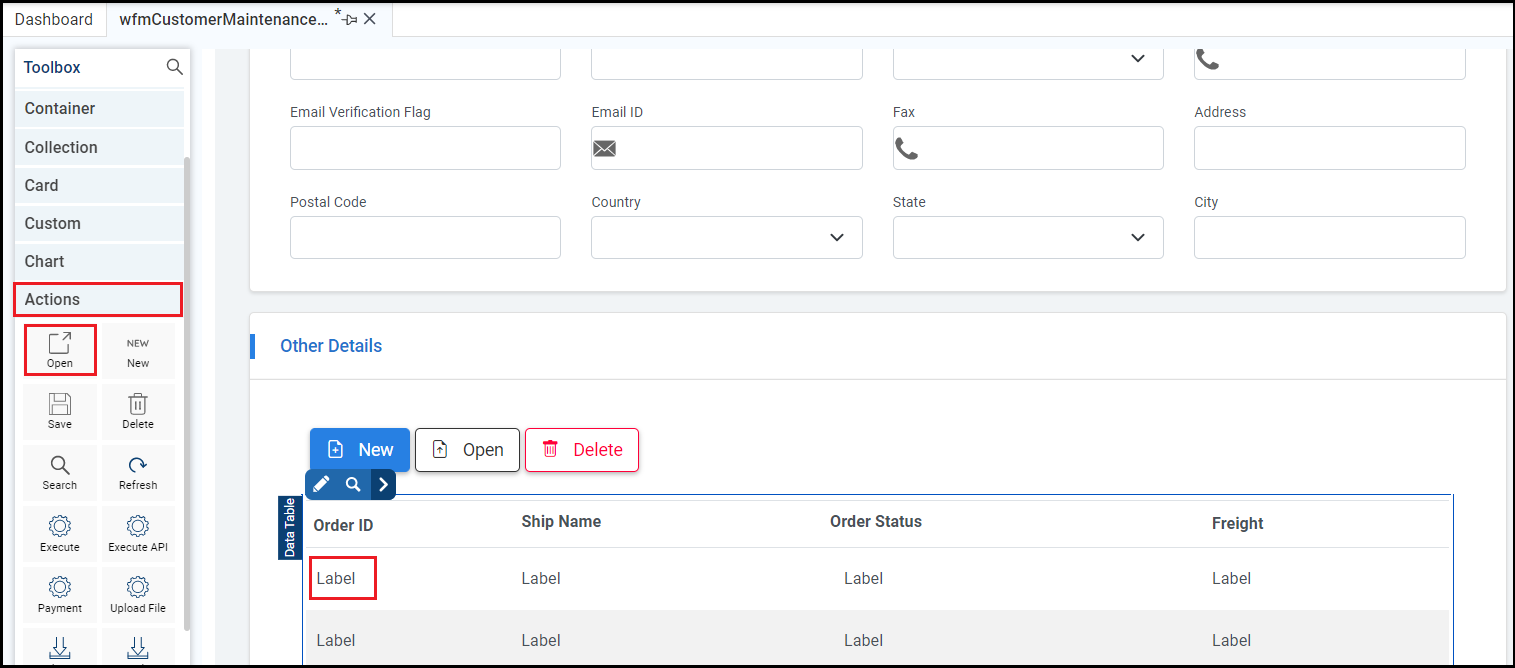This screenshot has height=668, width=1515.
Task: Expand the Container toolbox category
Action: click(x=98, y=108)
